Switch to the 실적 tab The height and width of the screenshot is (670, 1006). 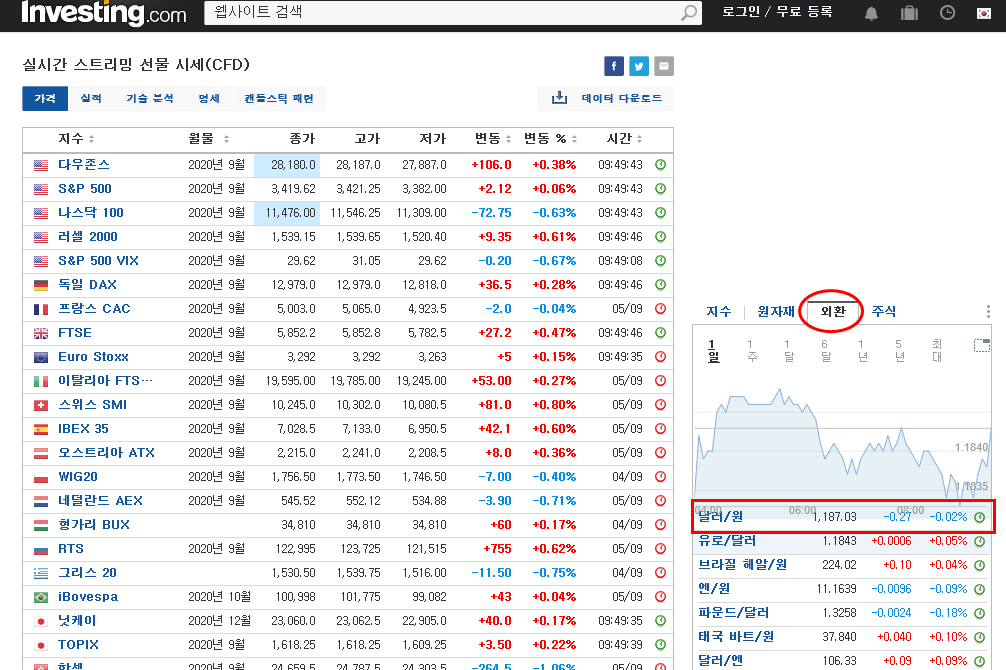point(90,98)
